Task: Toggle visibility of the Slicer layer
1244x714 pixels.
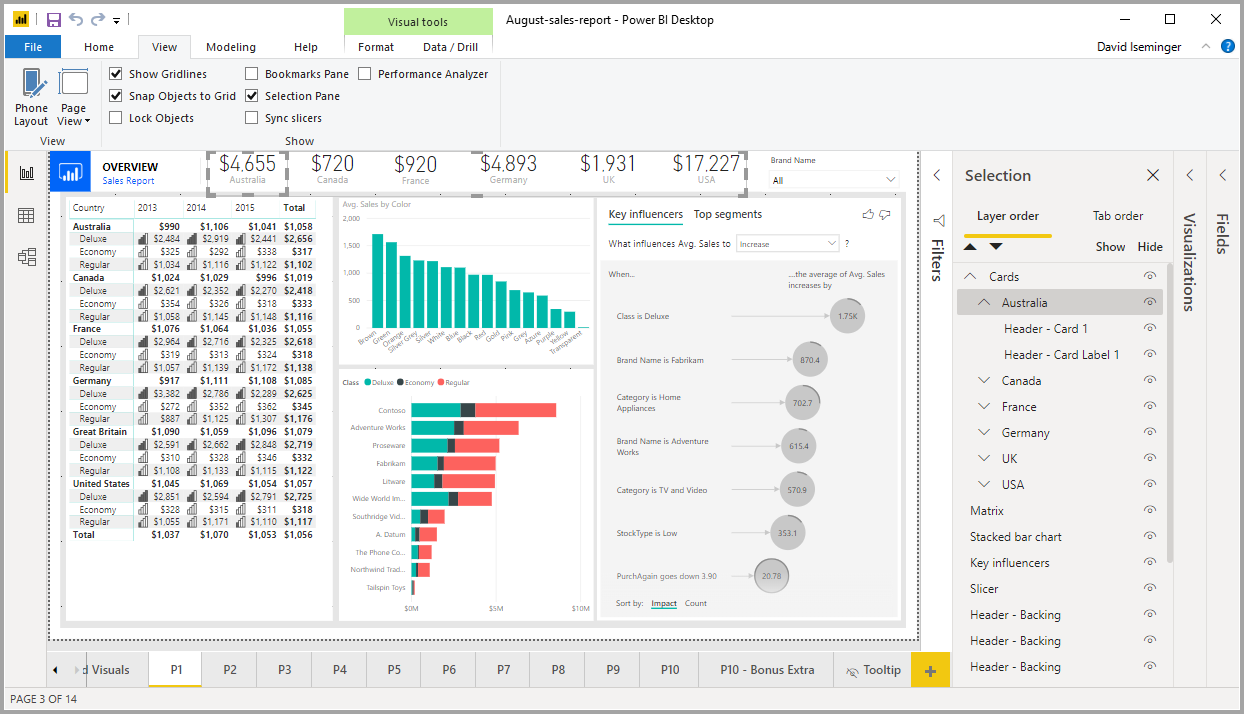Action: [1150, 589]
